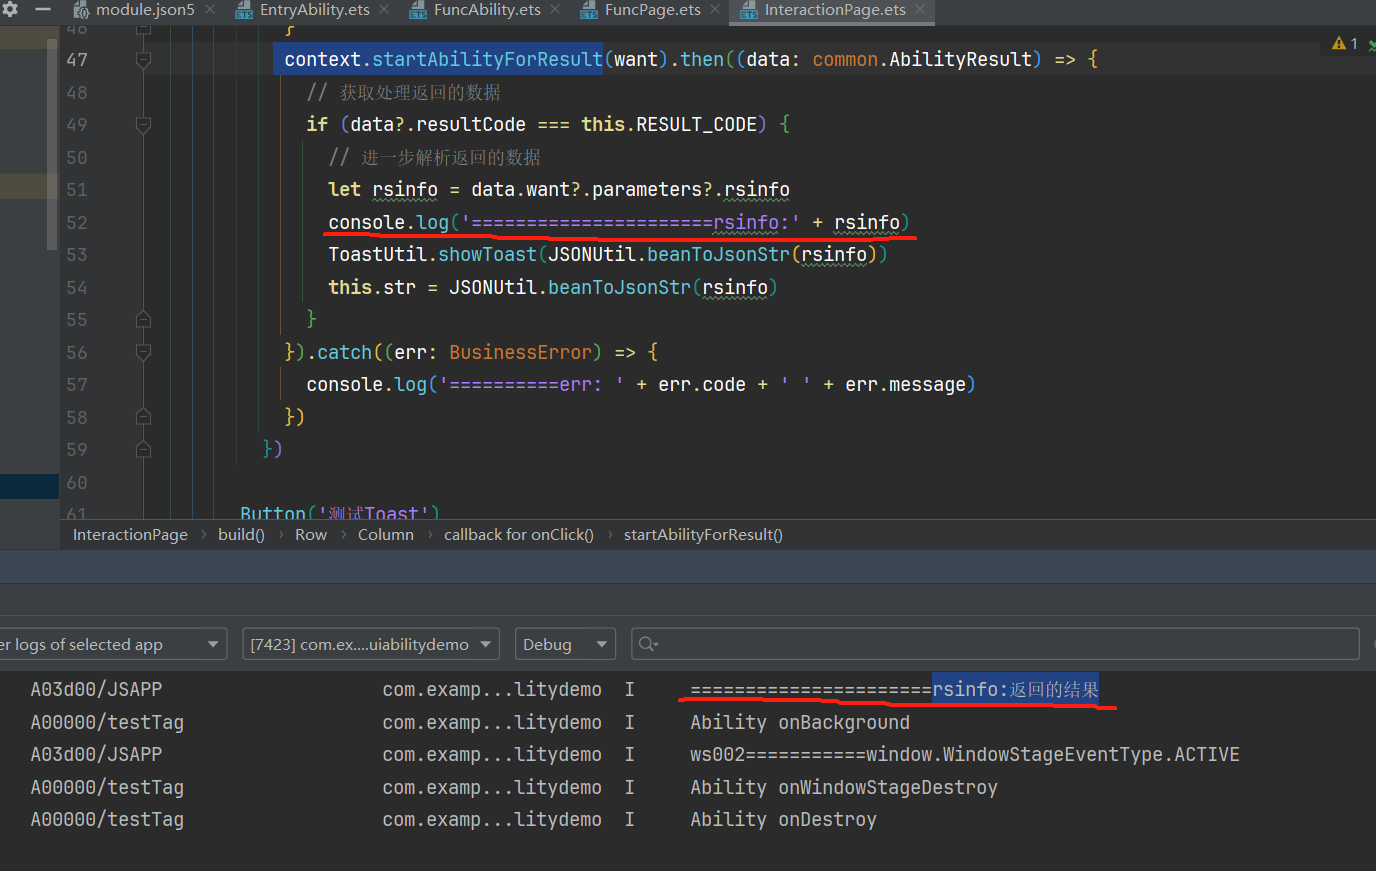Viewport: 1376px width, 871px height.
Task: Click line number 52 in the gutter
Action: [x=77, y=222]
